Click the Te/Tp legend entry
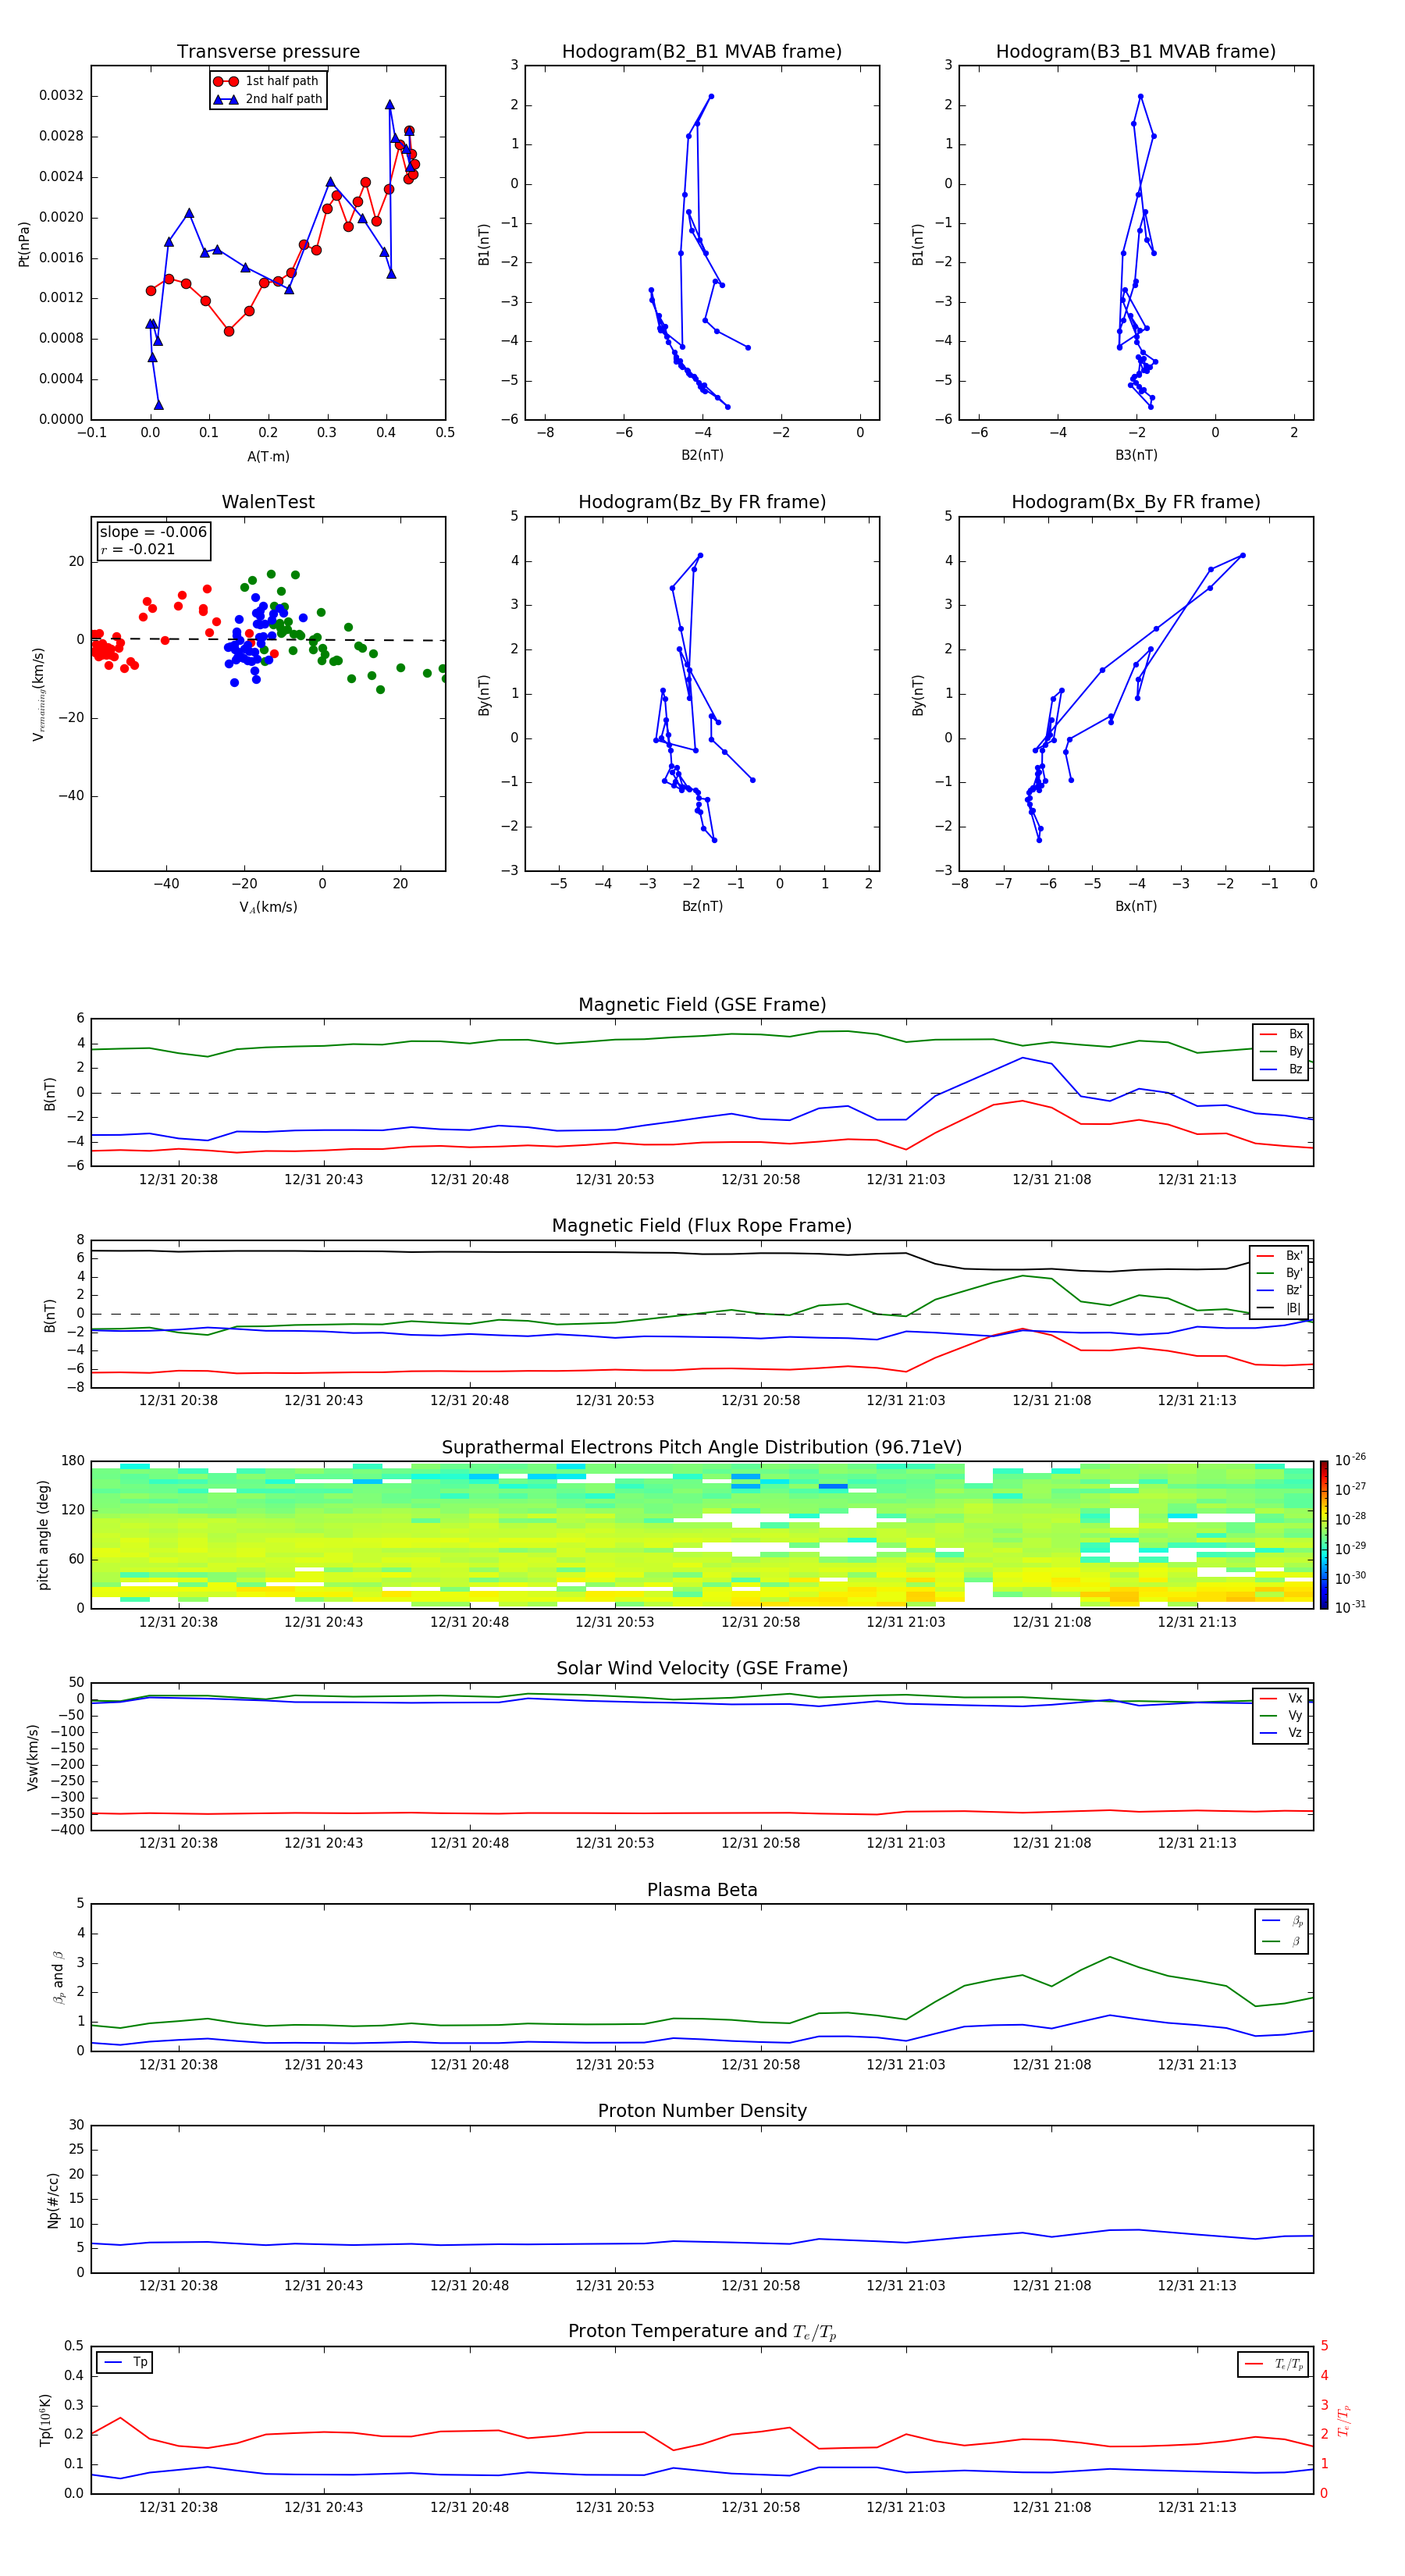Viewport: 1405px width, 2576px height. [1274, 2364]
